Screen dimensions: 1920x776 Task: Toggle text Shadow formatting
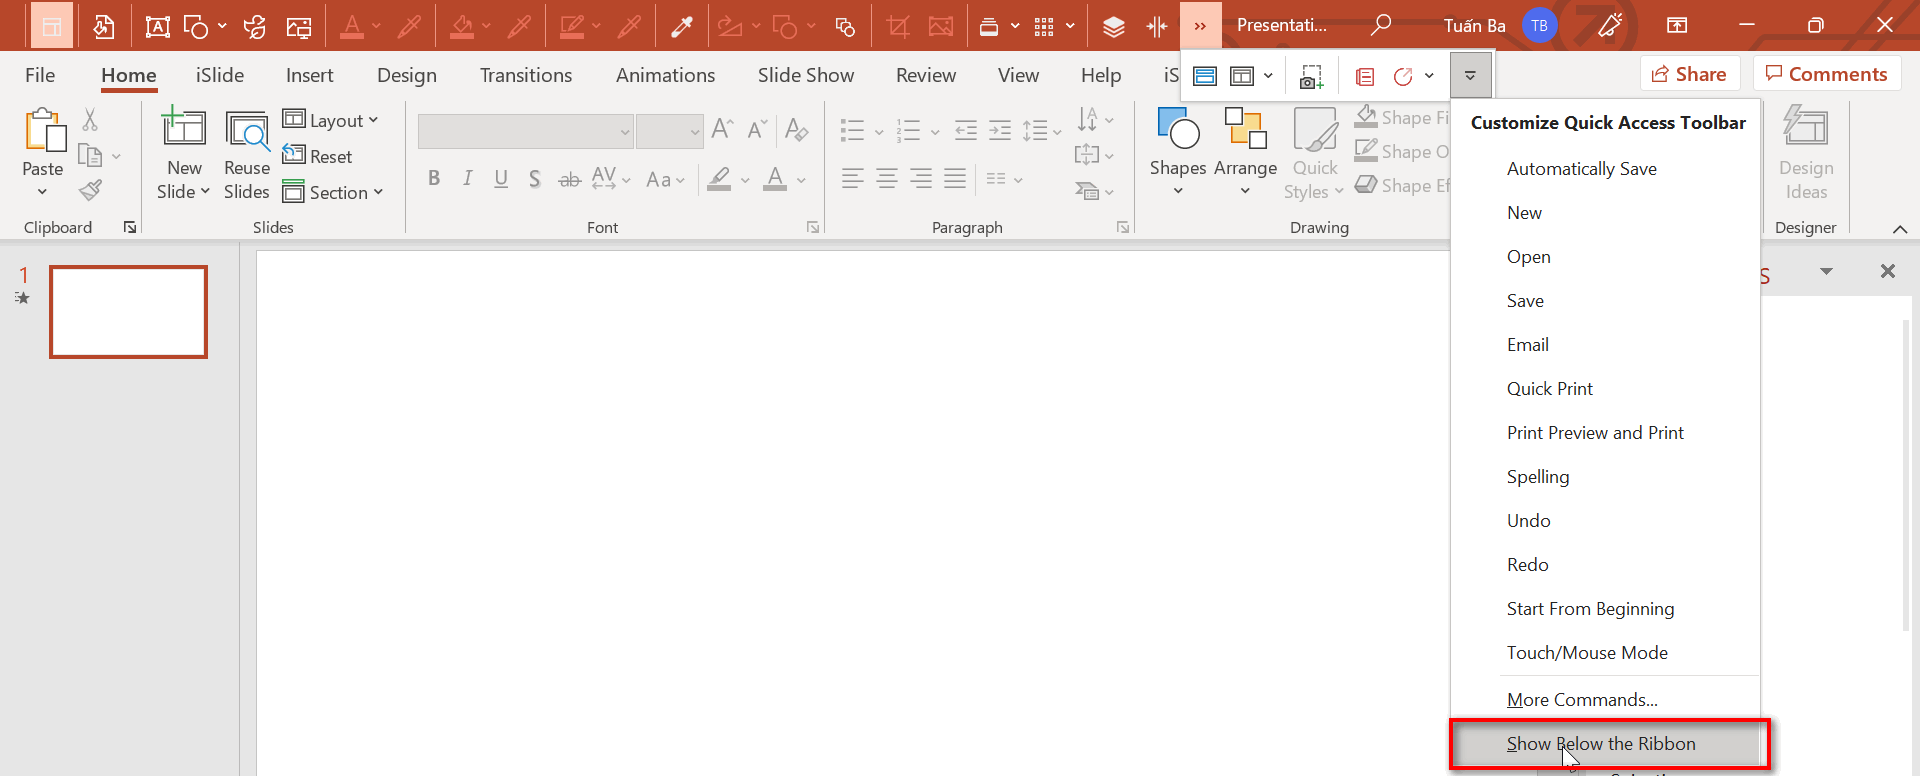coord(535,179)
